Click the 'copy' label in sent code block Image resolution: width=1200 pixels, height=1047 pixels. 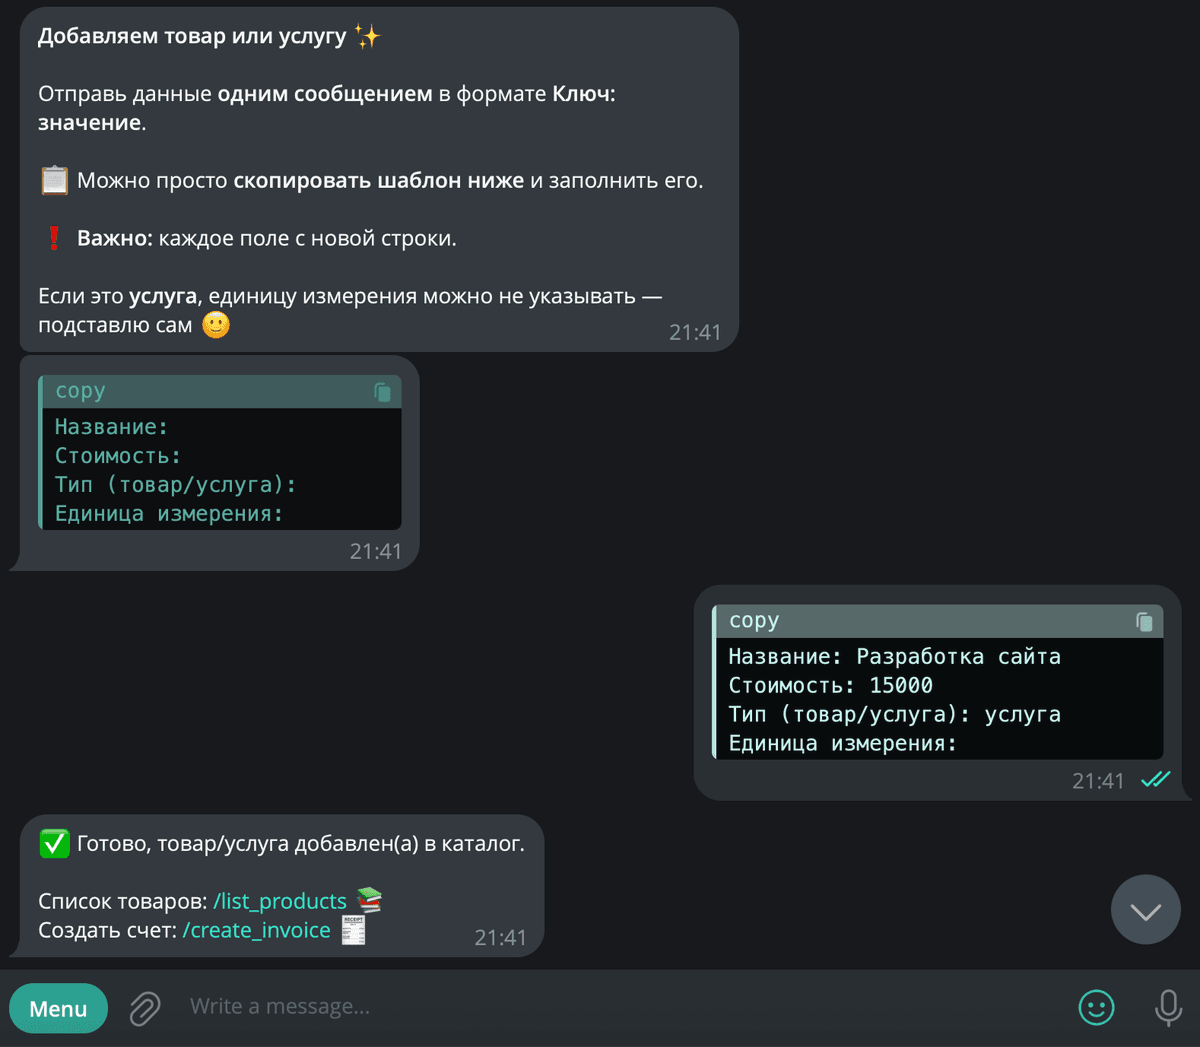(x=754, y=621)
